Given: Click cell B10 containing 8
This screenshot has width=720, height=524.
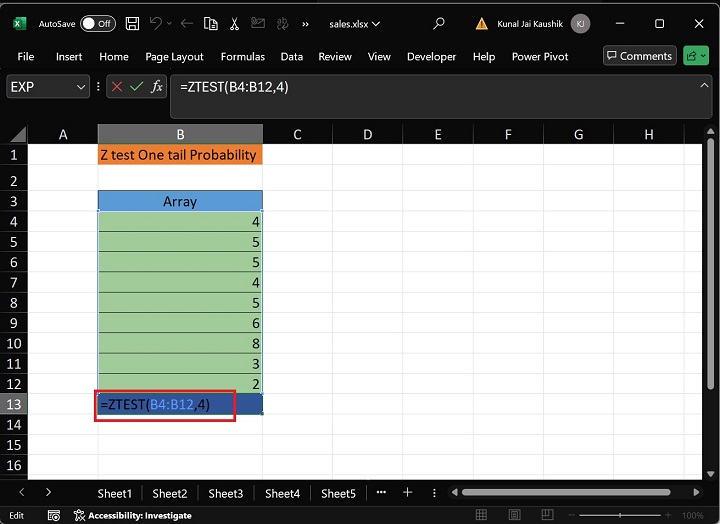Looking at the screenshot, I should coord(180,343).
